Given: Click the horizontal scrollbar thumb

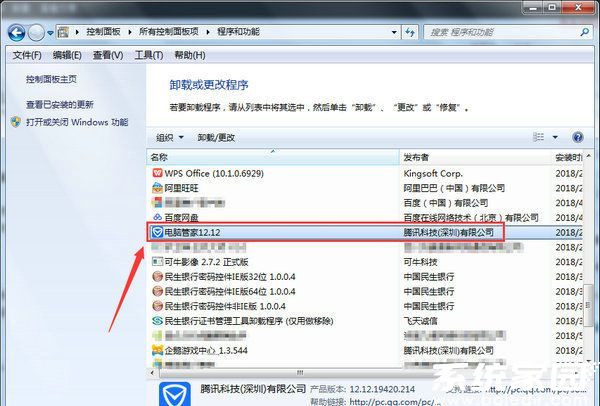Looking at the screenshot, I should pos(300,373).
